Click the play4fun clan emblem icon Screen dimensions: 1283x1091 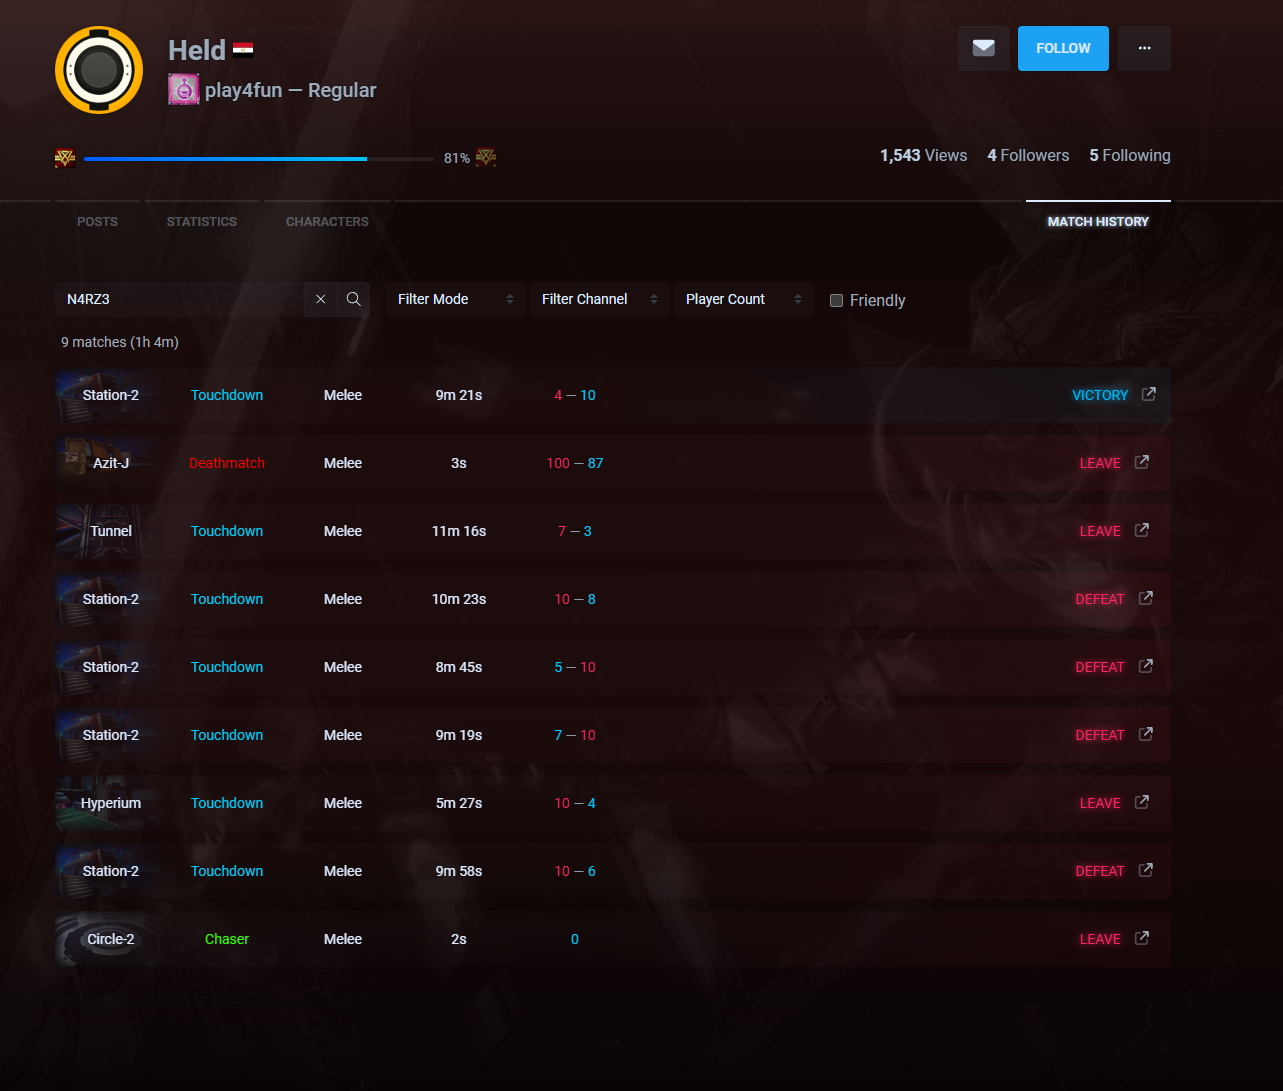click(183, 89)
